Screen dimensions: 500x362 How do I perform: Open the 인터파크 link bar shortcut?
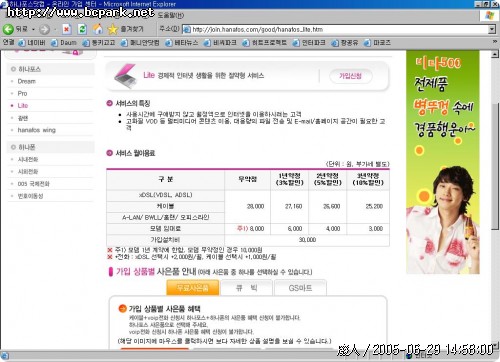coord(309,43)
